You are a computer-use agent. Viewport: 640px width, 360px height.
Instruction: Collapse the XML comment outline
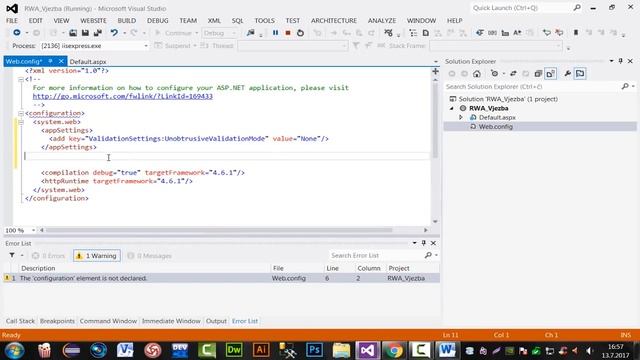pos(21,79)
